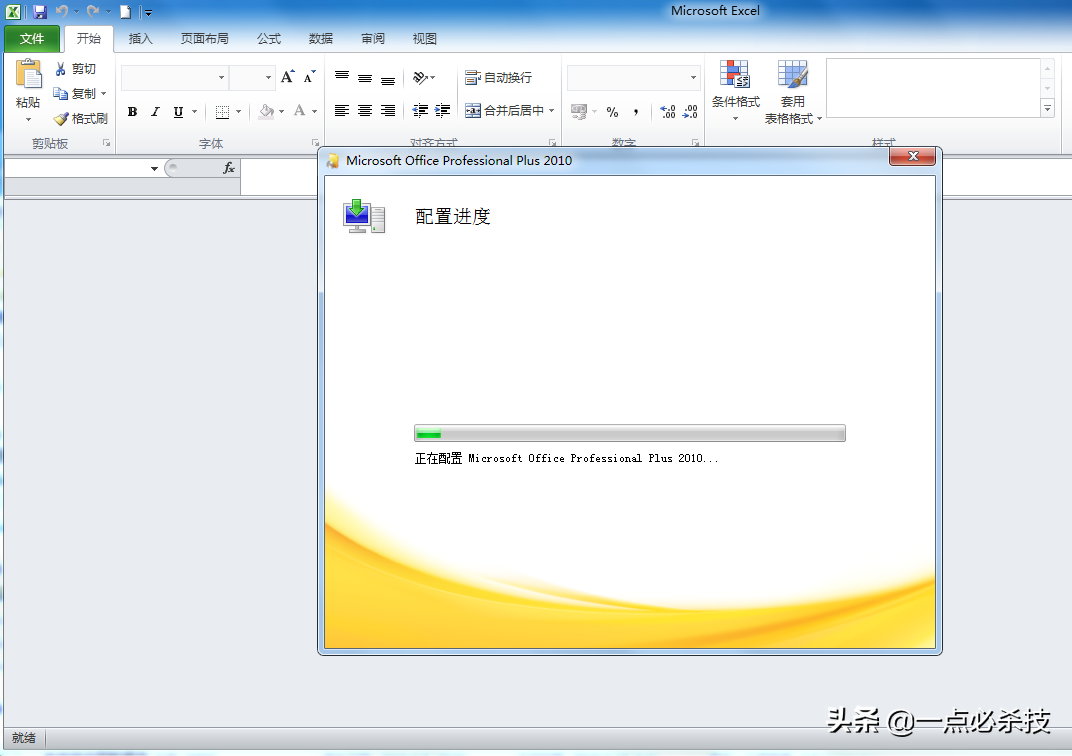Switch to the View (视图) tab
This screenshot has height=756, width=1072.
[425, 39]
